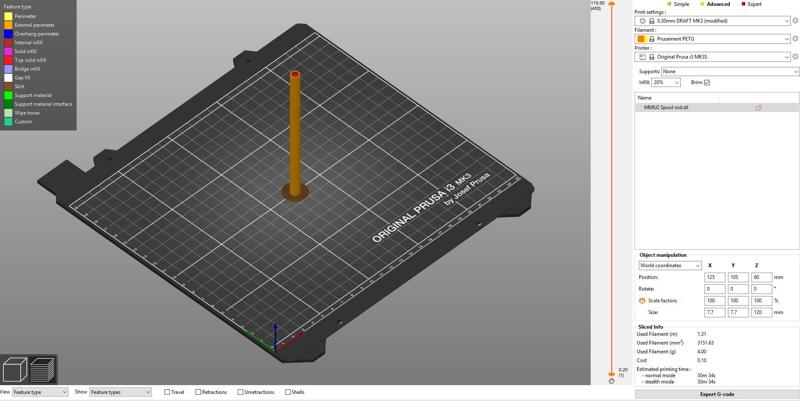800x401 pixels.
Task: Click the layer slider gear icon at bottom
Action: click(x=611, y=381)
